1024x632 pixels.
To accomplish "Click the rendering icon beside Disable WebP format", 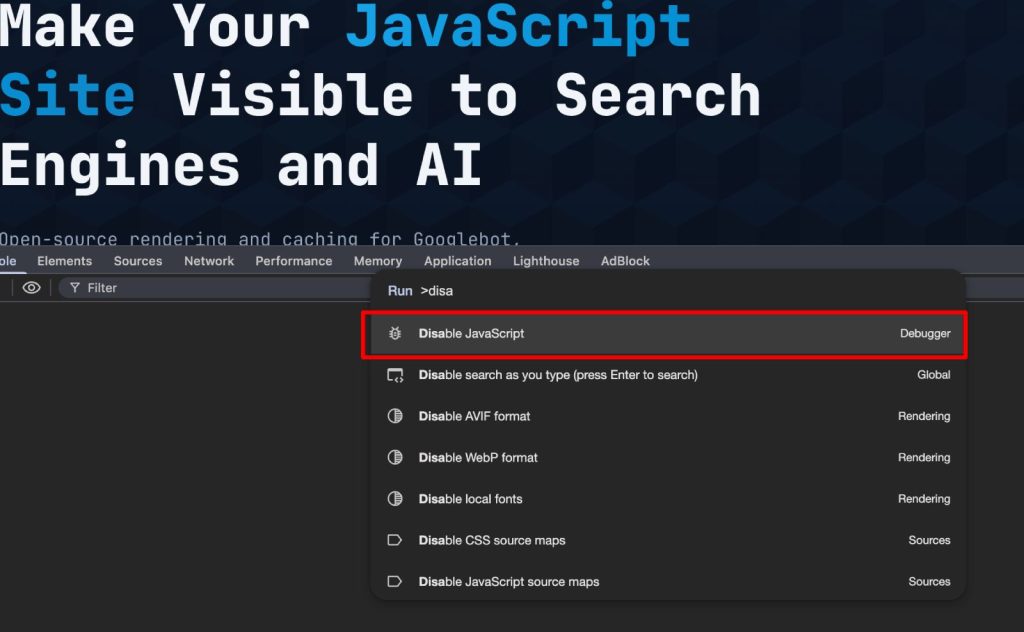I will (x=395, y=457).
